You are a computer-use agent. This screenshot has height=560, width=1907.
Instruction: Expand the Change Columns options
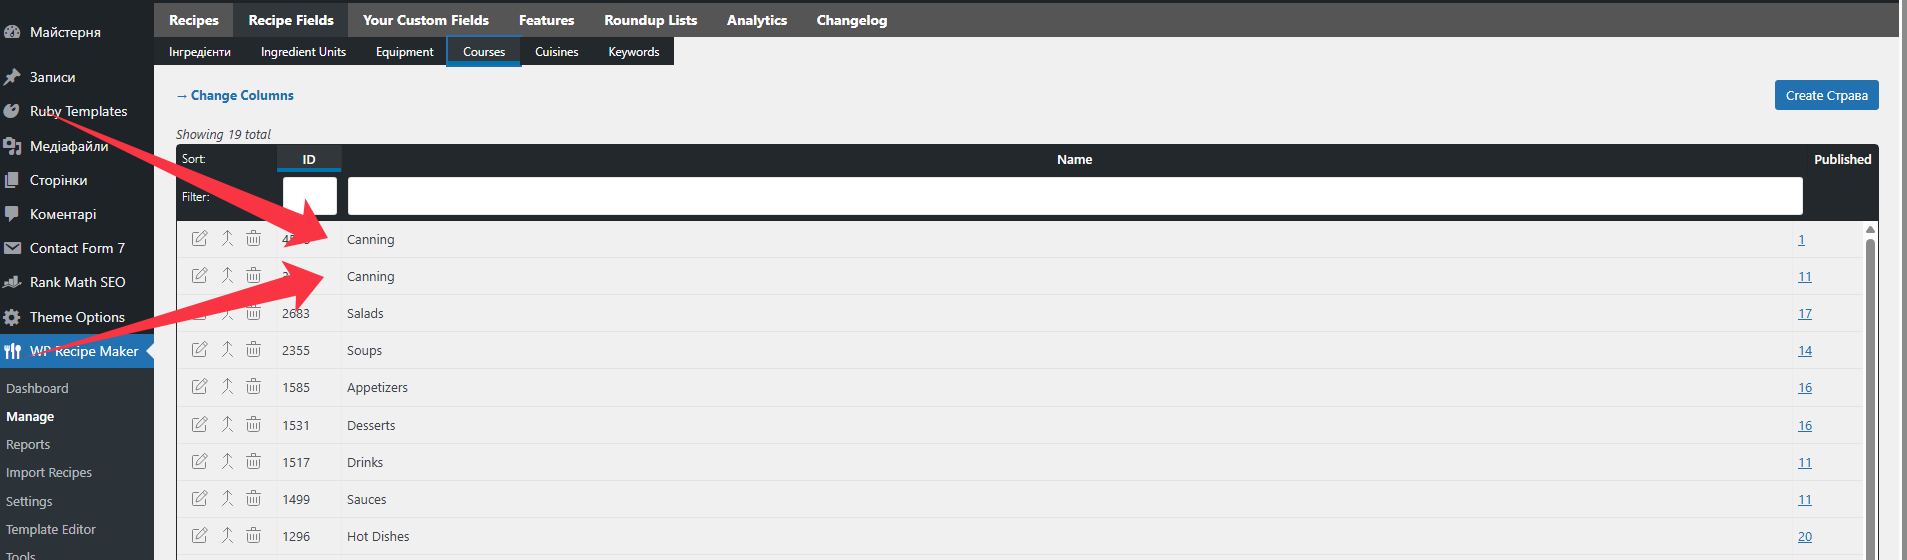(x=235, y=95)
